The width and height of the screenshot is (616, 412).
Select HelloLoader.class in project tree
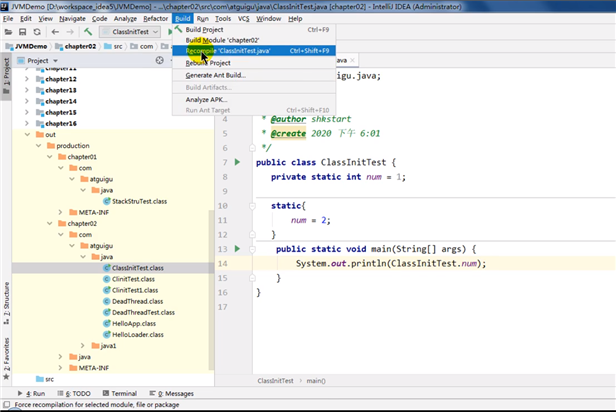click(138, 335)
